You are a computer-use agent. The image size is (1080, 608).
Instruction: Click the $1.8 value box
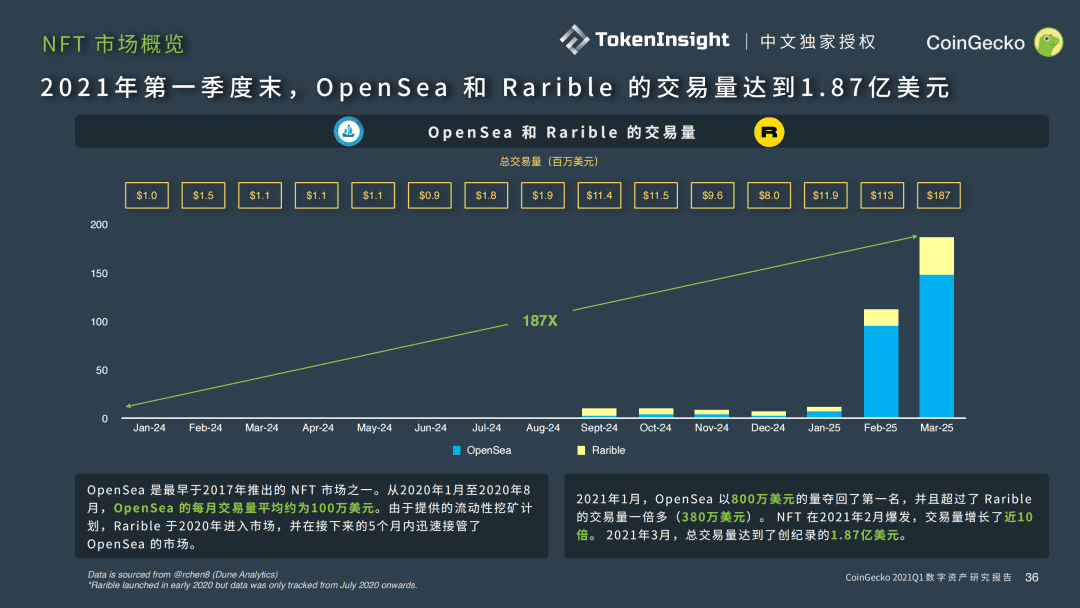(x=486, y=196)
